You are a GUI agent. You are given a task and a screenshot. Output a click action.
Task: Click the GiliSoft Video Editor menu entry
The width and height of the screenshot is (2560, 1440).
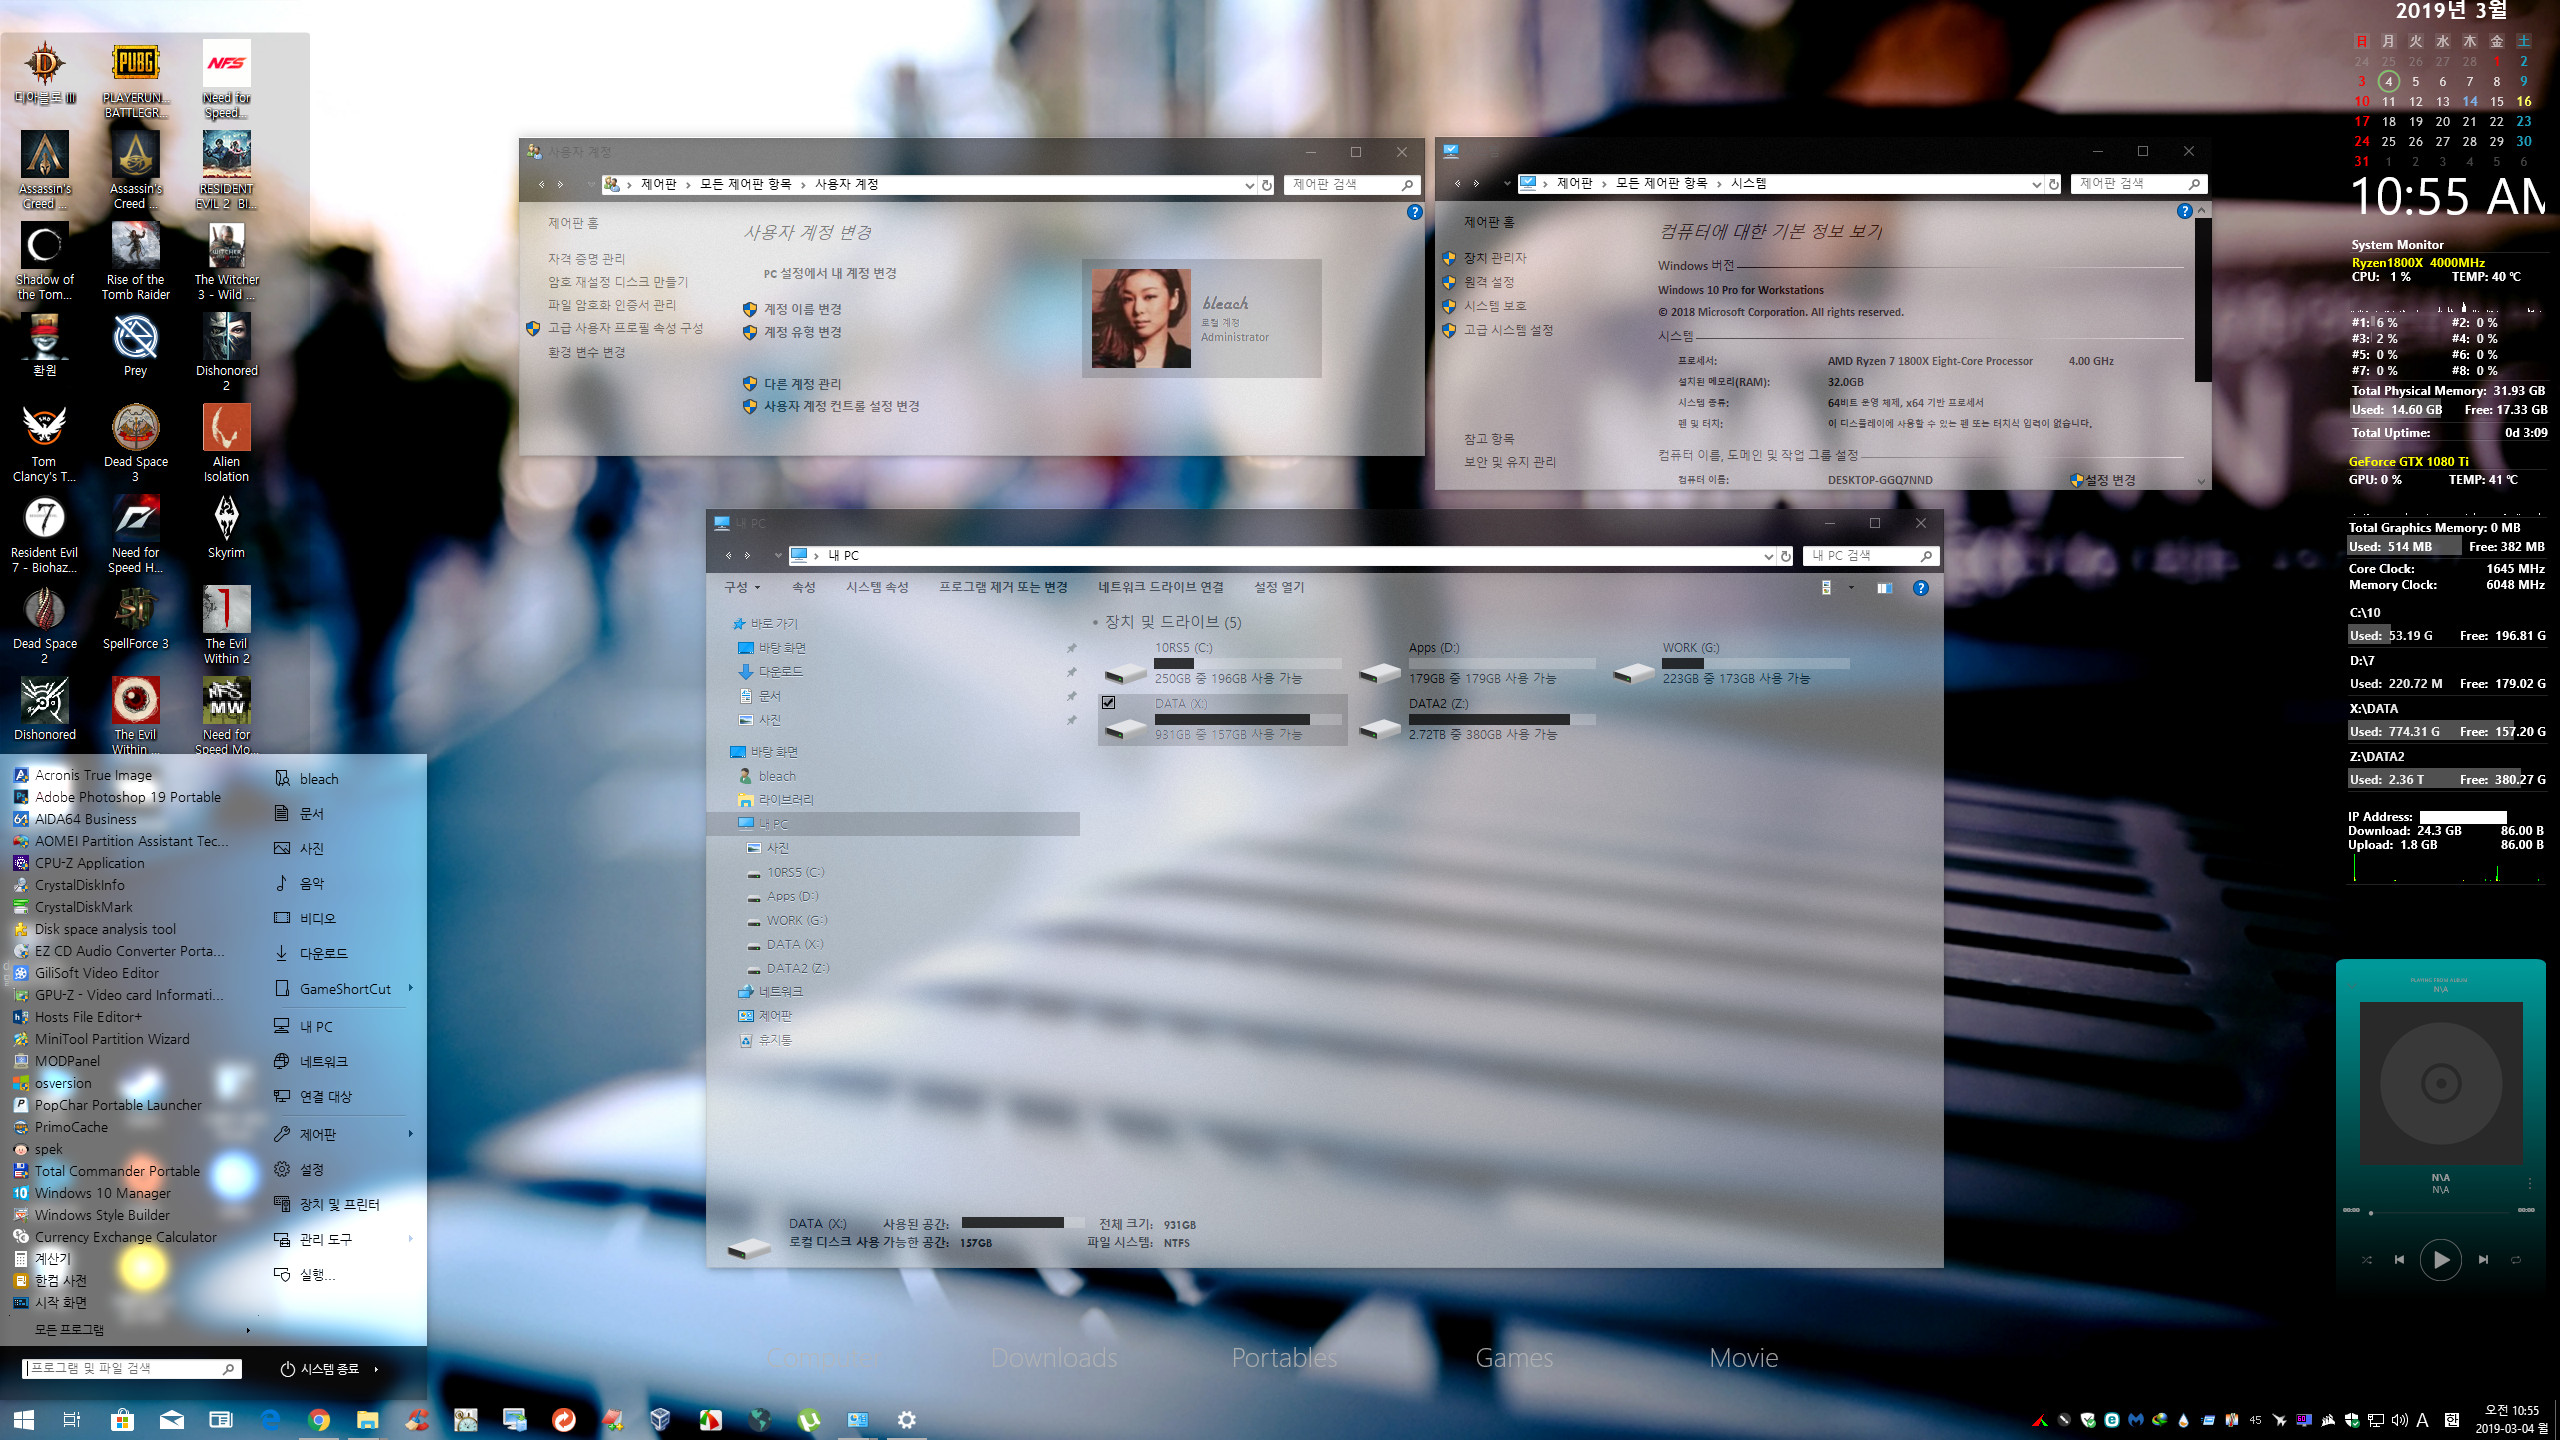pyautogui.click(x=95, y=972)
